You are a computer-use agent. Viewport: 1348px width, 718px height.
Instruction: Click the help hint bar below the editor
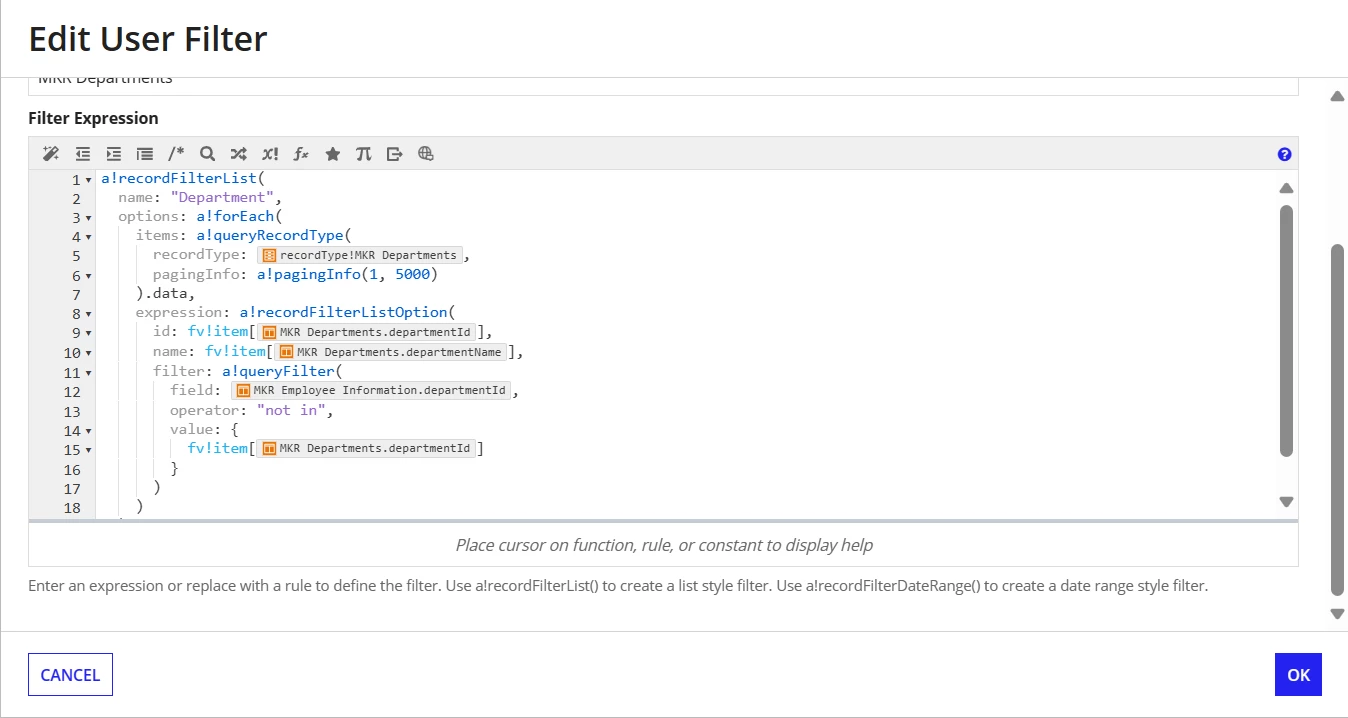[663, 545]
